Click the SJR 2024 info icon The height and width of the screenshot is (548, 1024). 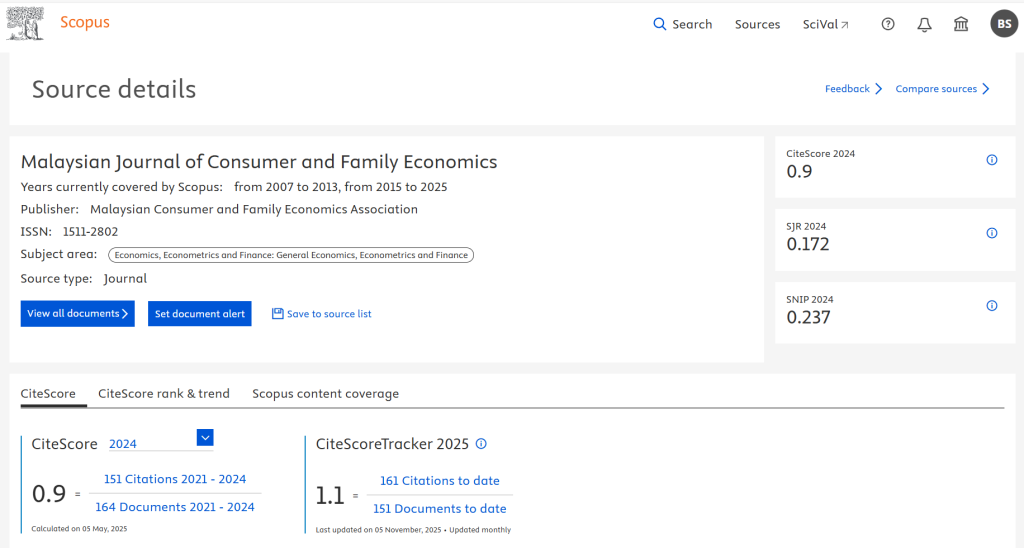tap(991, 233)
